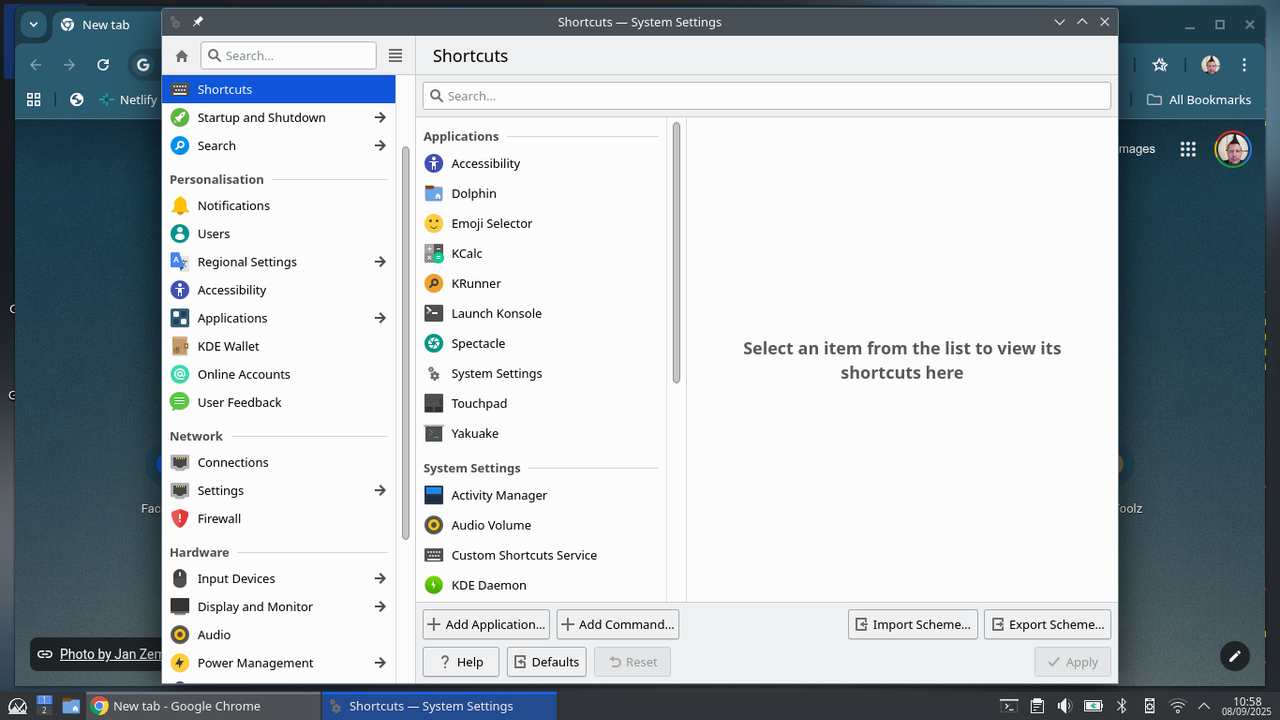The height and width of the screenshot is (720, 1280).
Task: Click the Bluetooth icon in the system tray
Action: pos(1121,705)
